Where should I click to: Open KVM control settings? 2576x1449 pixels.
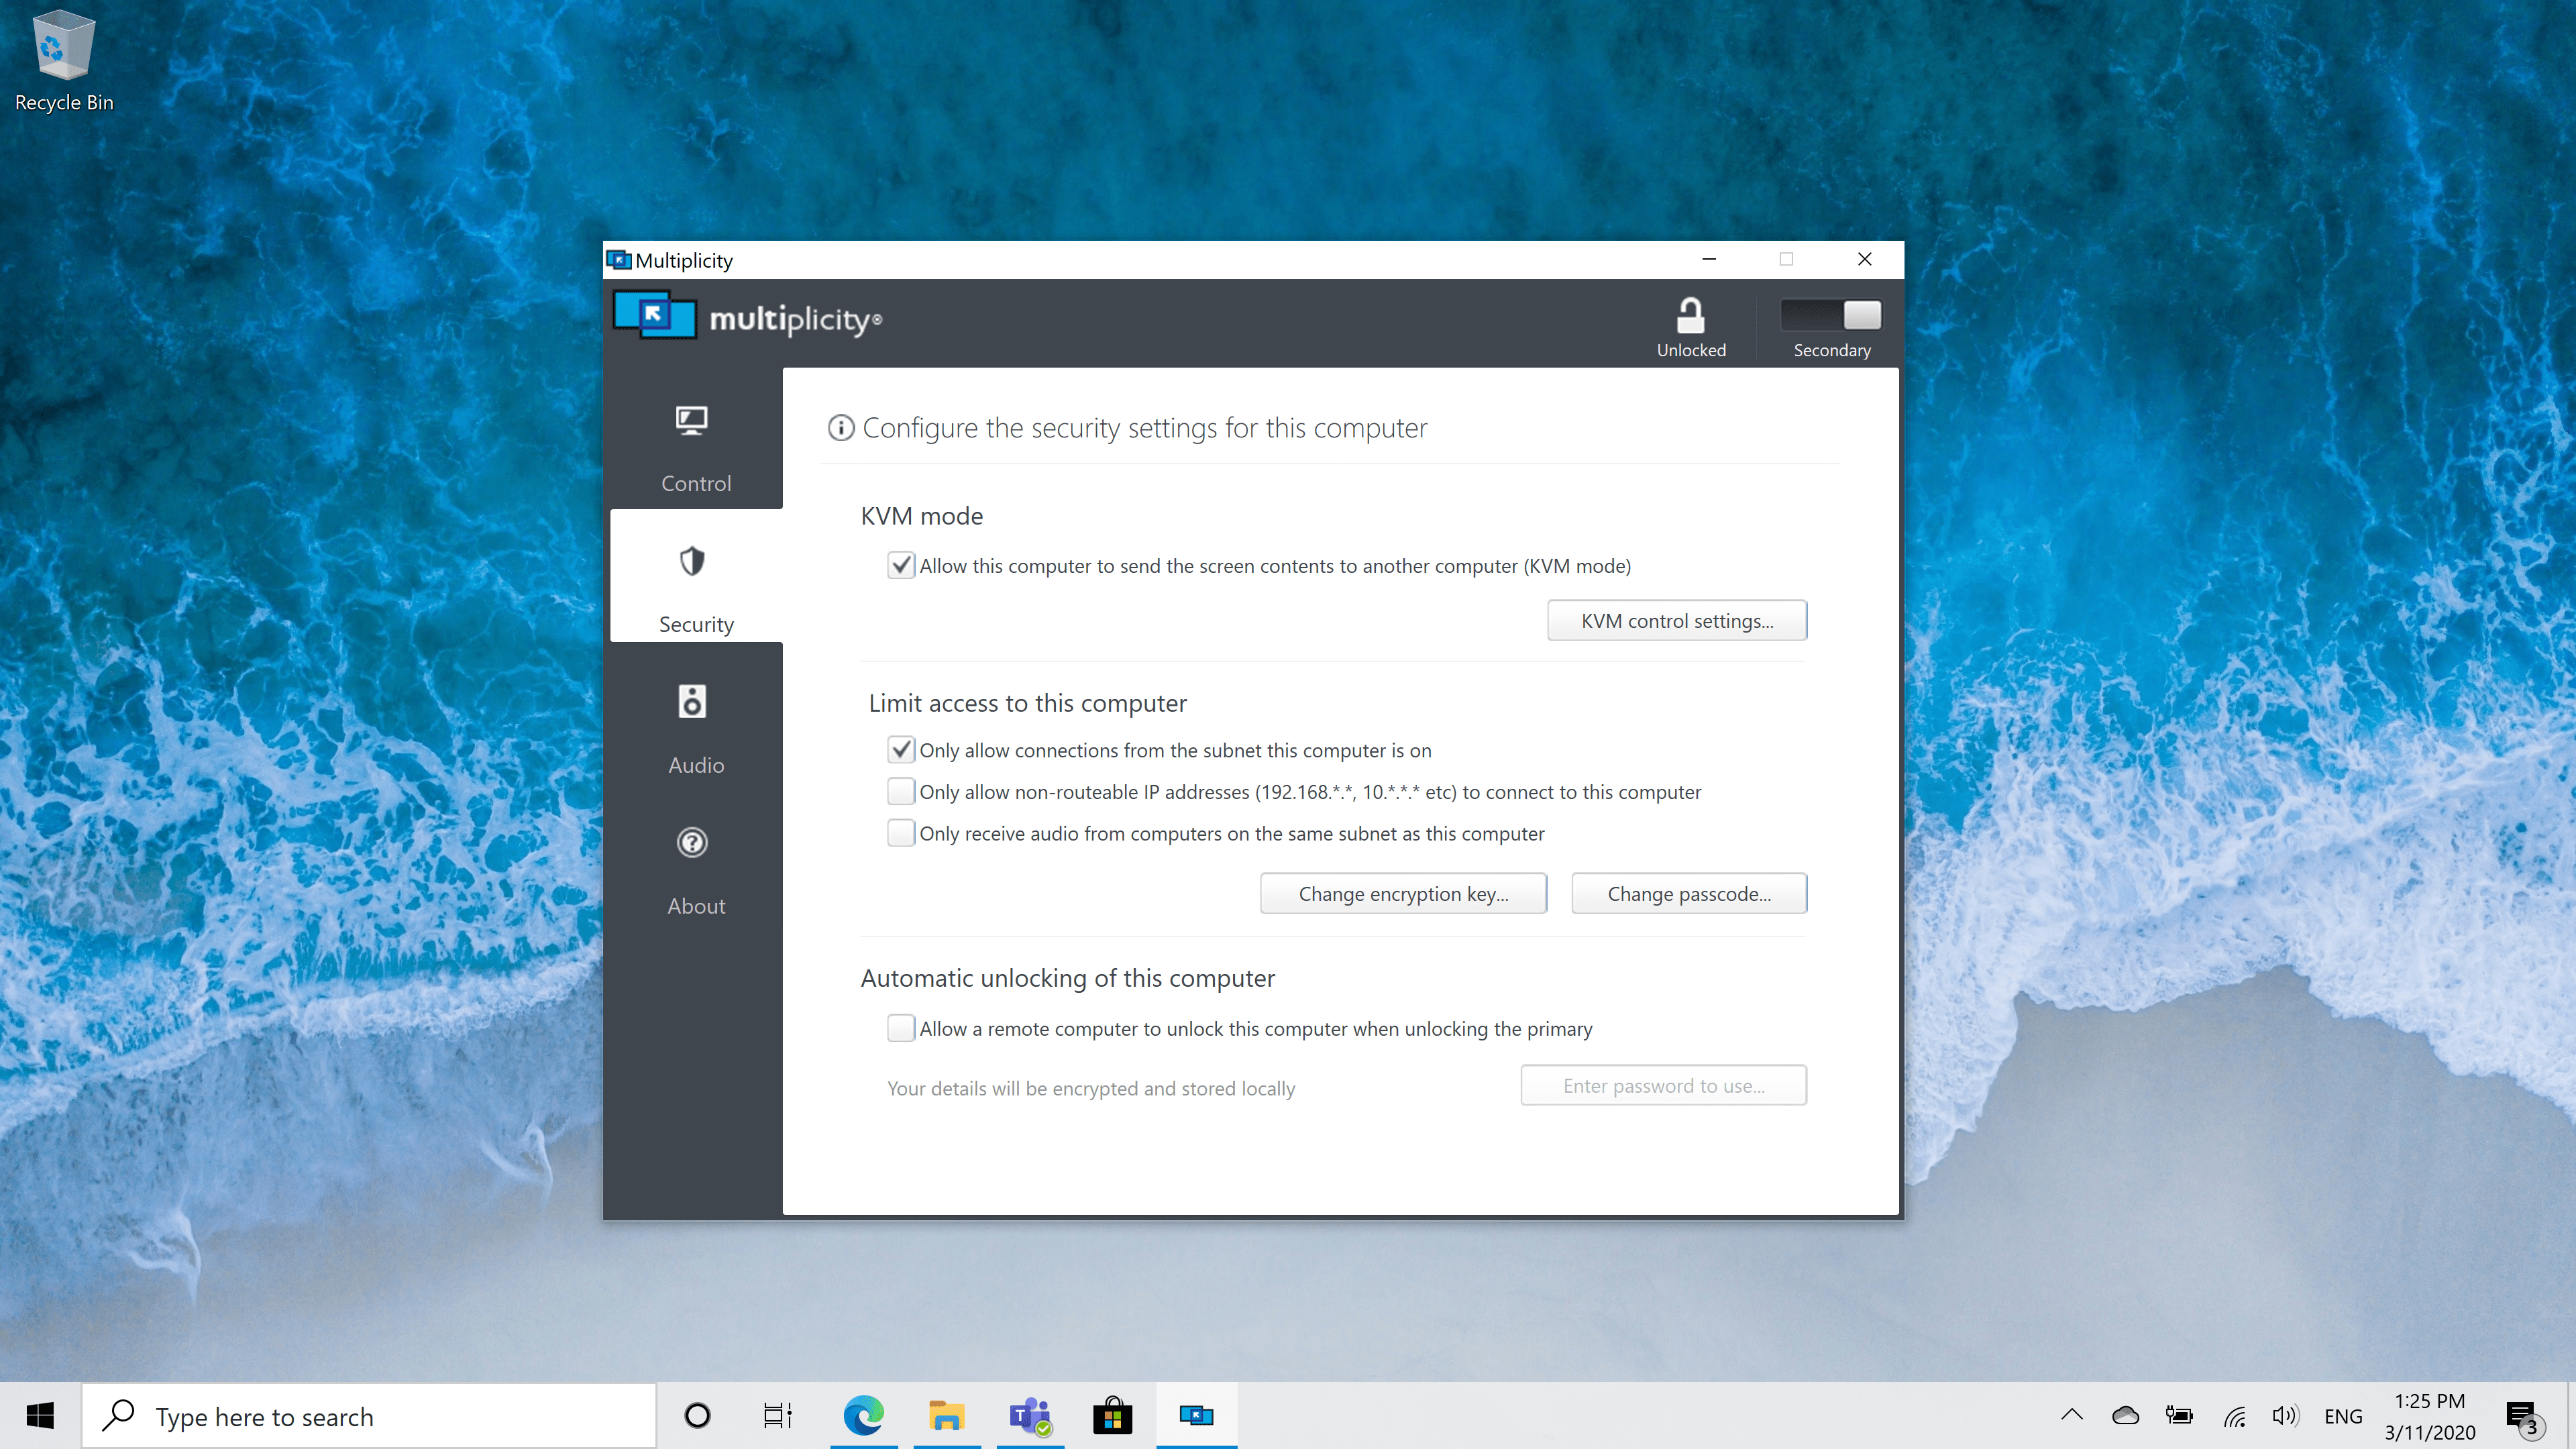pos(1676,621)
